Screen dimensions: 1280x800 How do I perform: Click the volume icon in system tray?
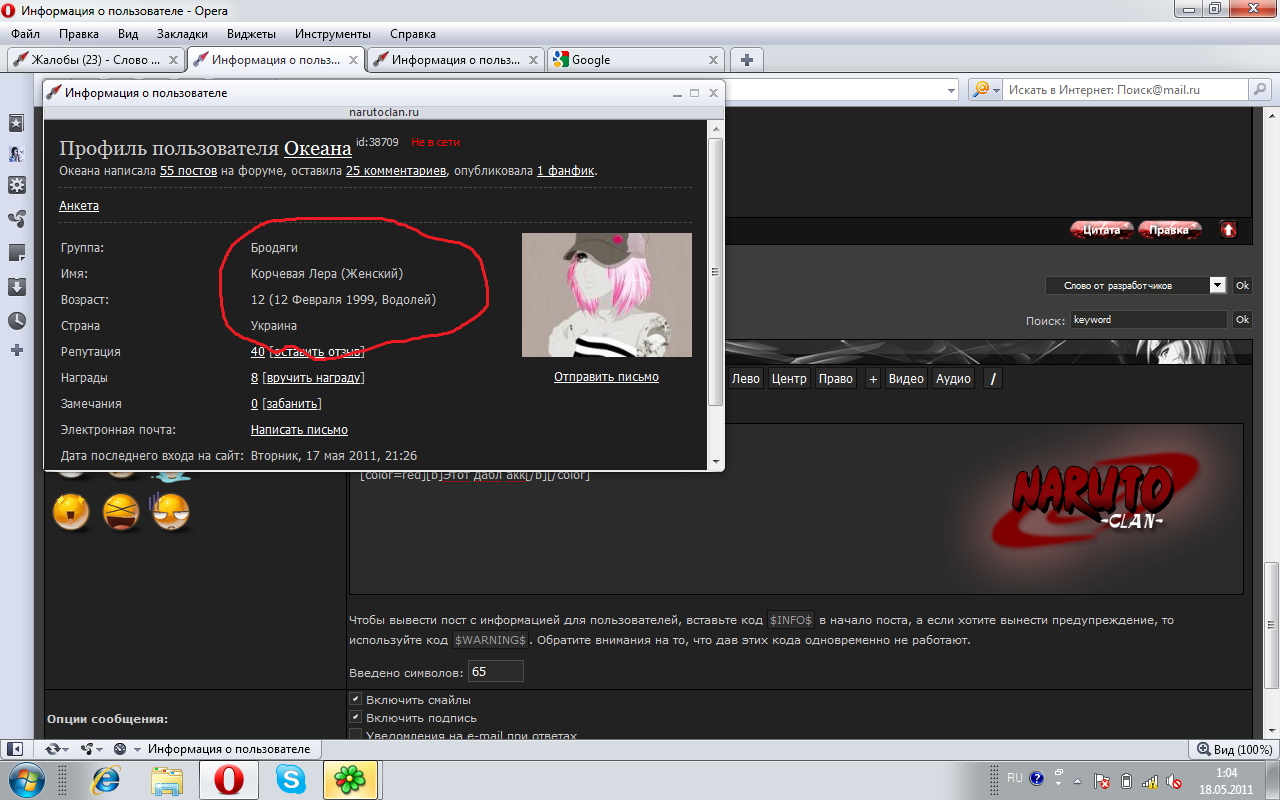tap(1175, 780)
